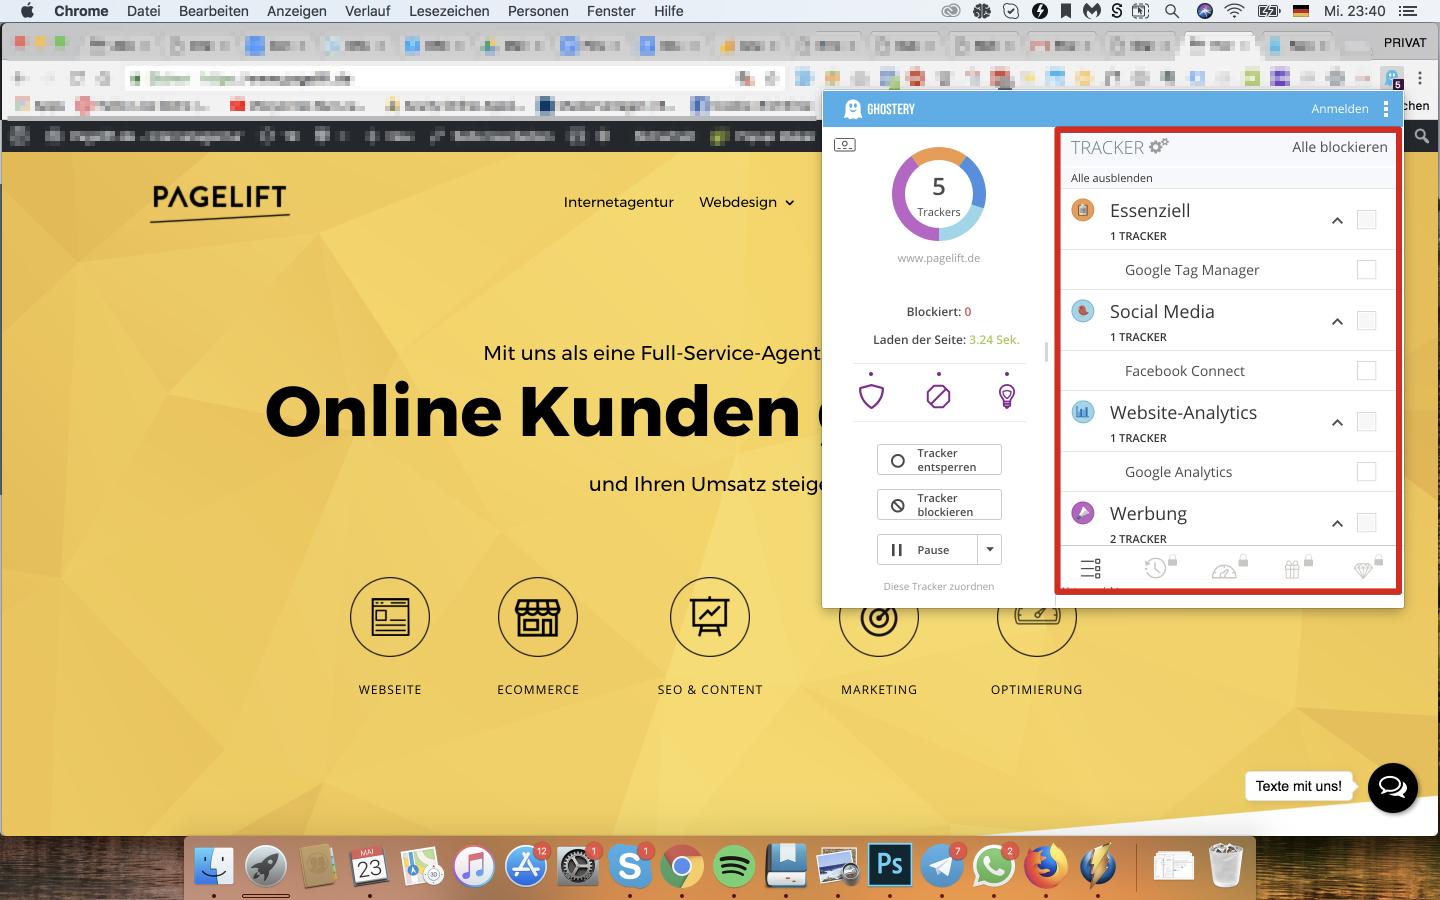Open Telegram from the dock
The width and height of the screenshot is (1440, 900).
pos(942,866)
